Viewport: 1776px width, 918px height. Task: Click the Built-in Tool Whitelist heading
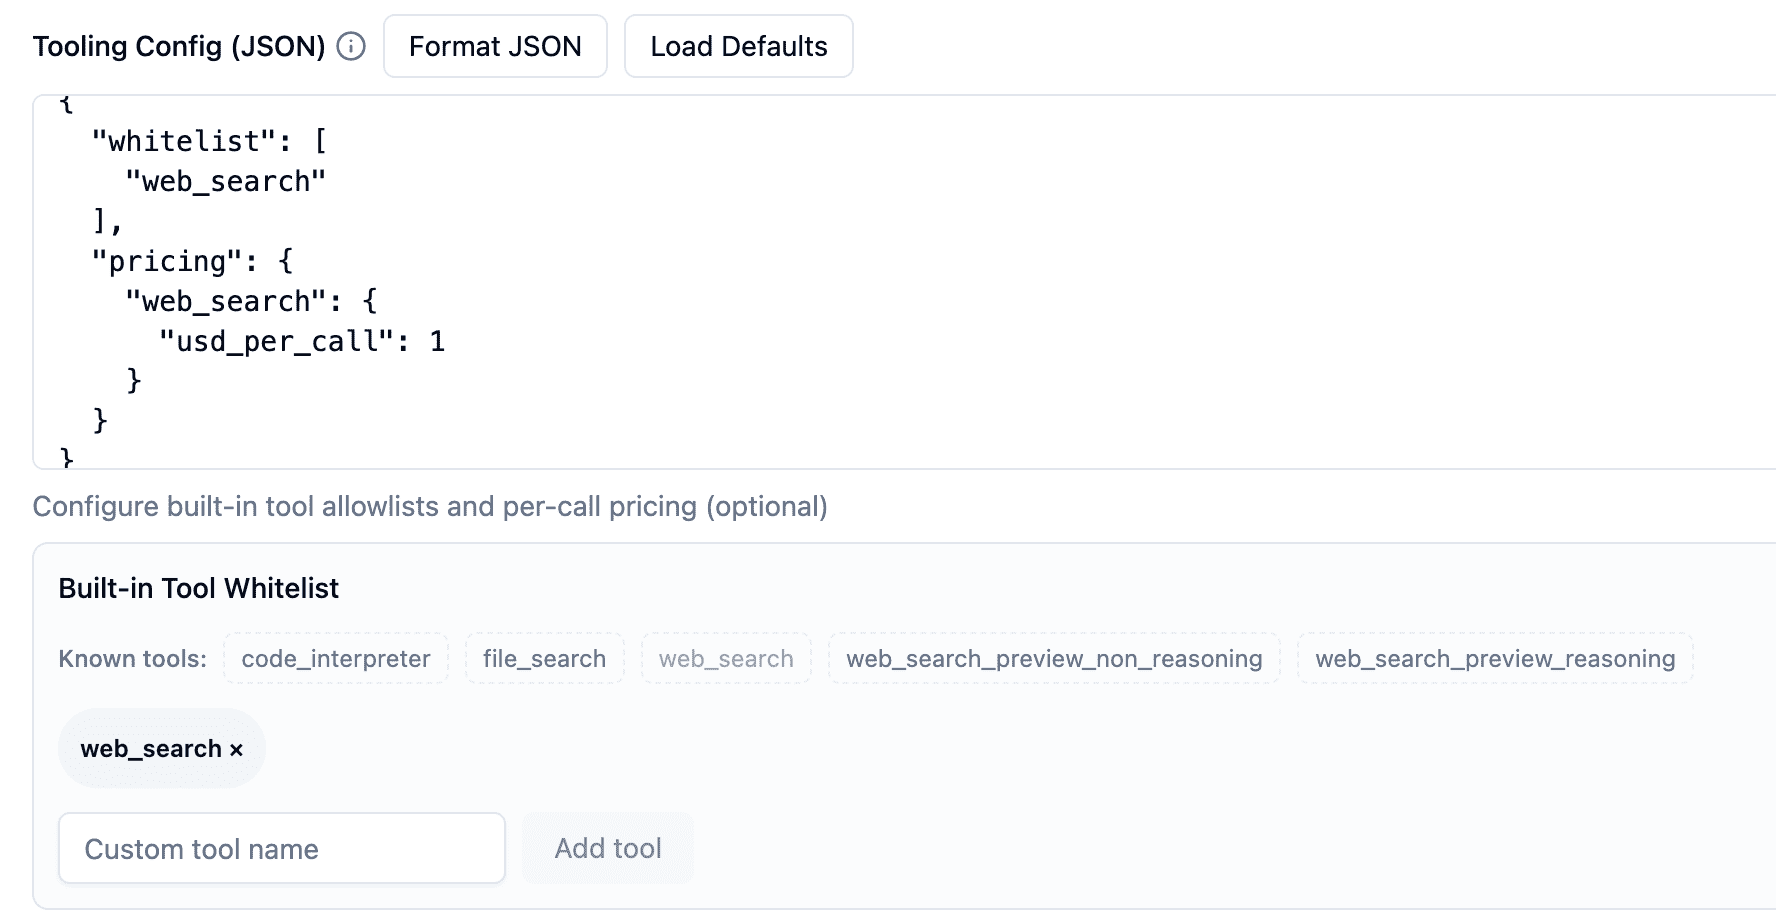(200, 588)
